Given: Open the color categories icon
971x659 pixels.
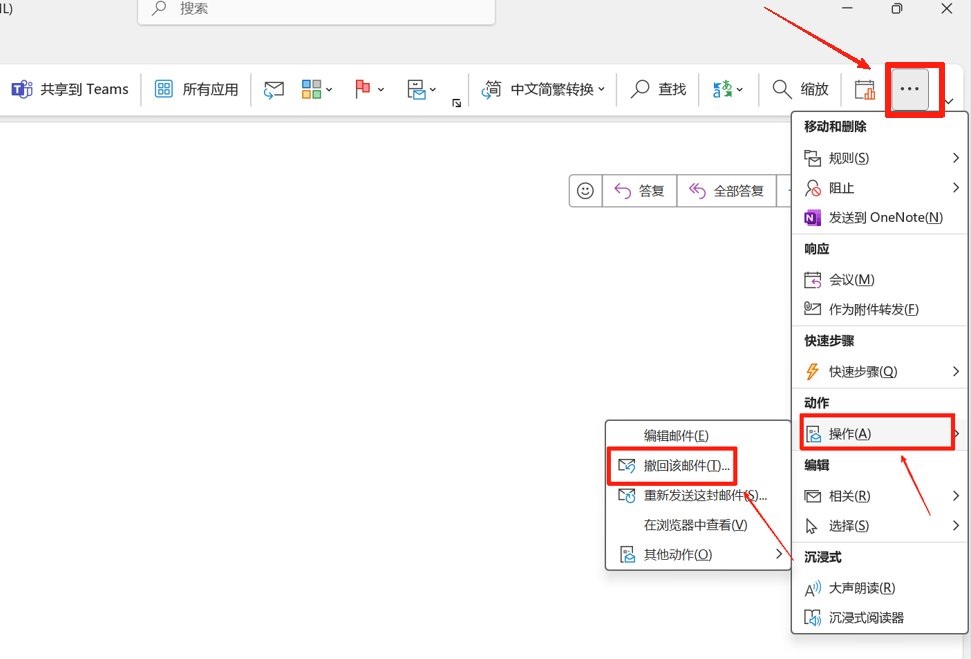Looking at the screenshot, I should 311,89.
